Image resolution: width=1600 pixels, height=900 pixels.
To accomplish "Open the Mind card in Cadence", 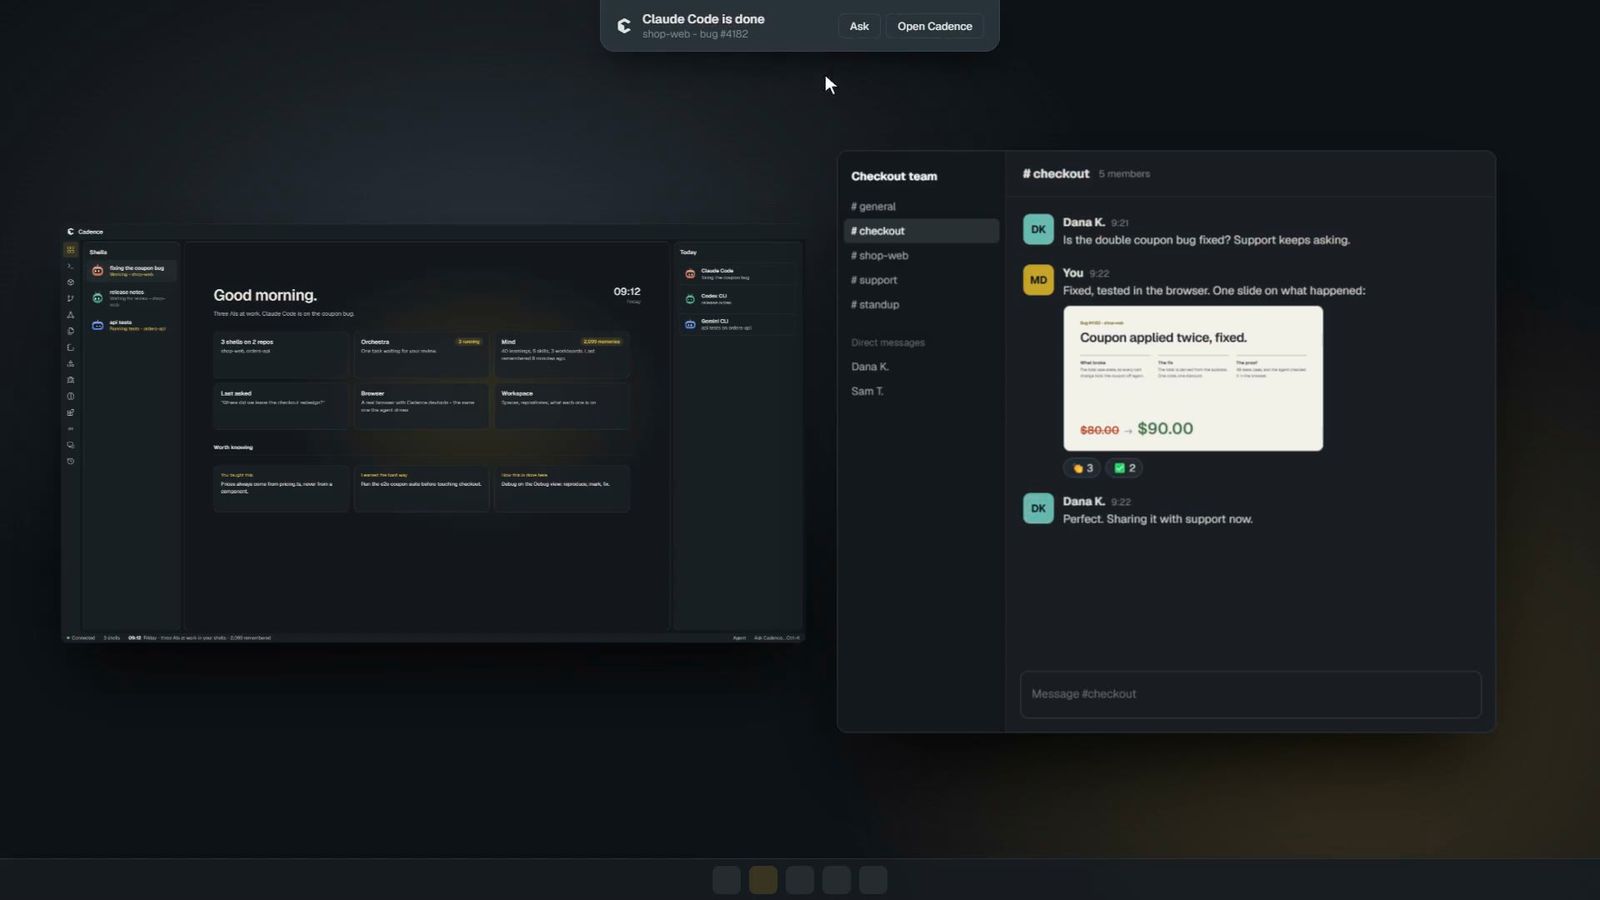I will coord(562,354).
